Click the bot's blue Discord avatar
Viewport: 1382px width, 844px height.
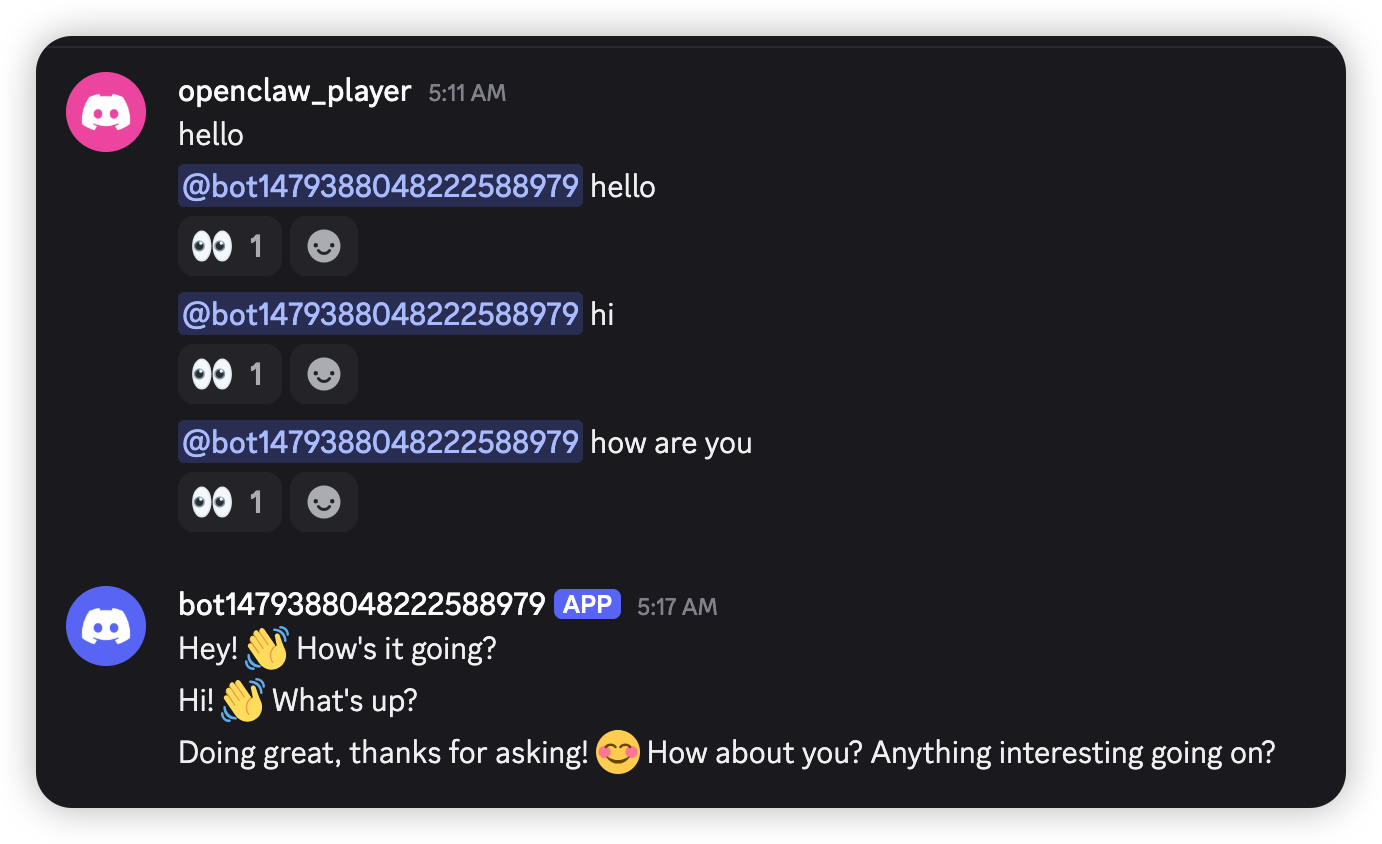[106, 626]
